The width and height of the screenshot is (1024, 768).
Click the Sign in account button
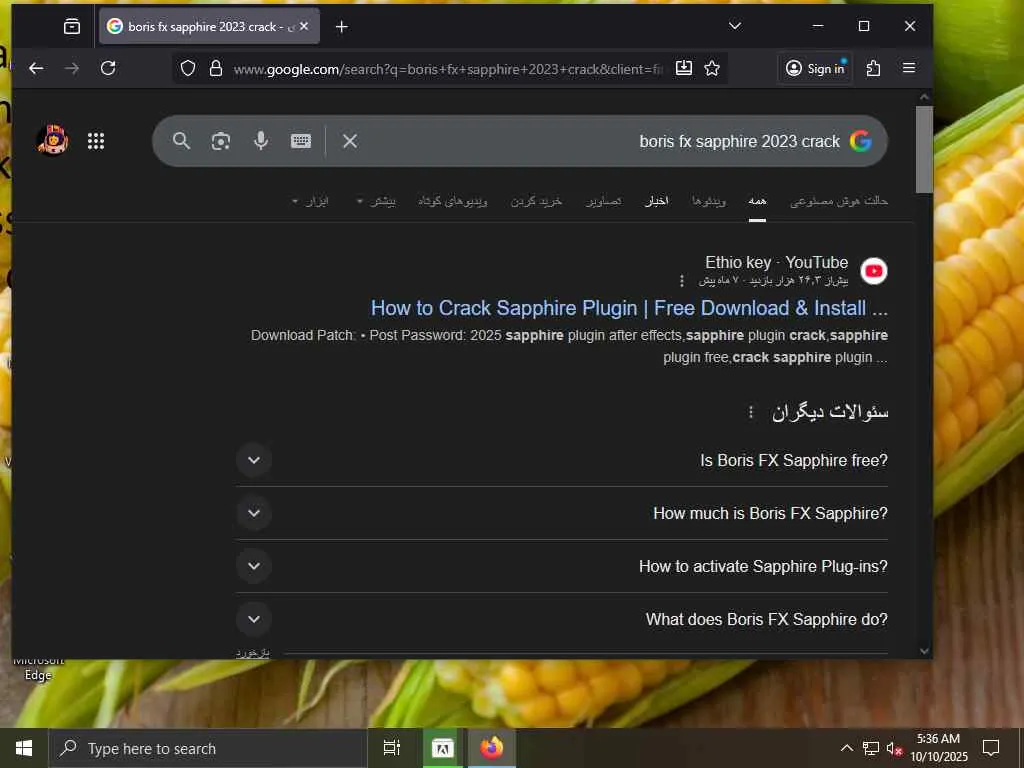pos(814,68)
